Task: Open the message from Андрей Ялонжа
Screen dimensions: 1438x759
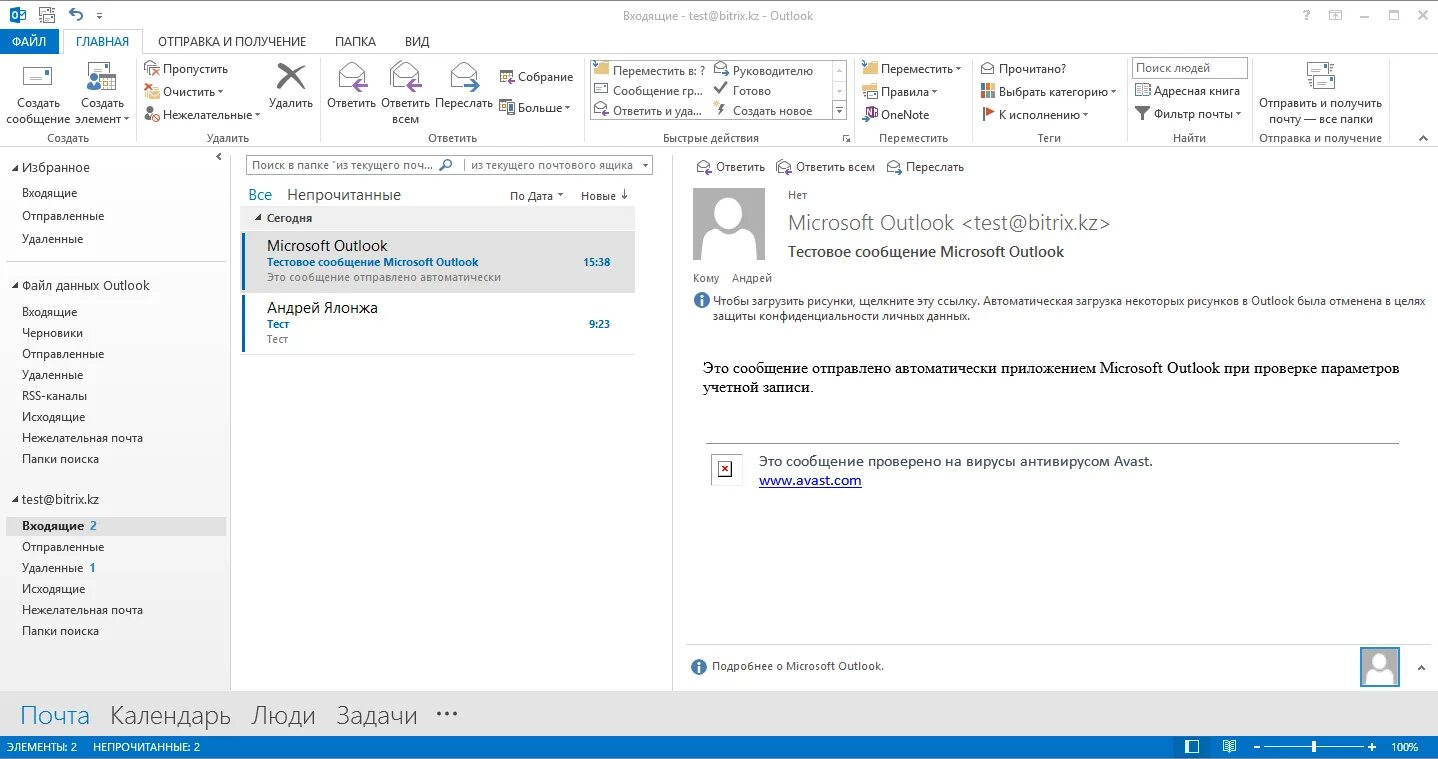Action: point(438,323)
